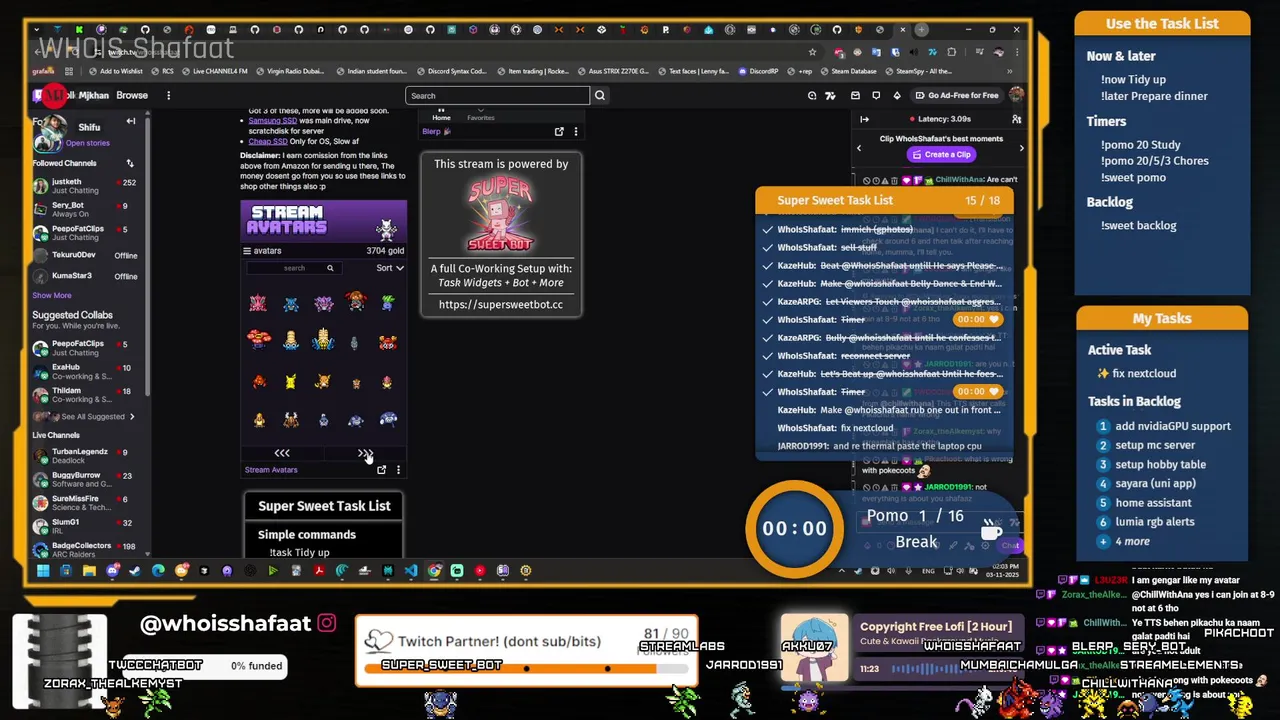This screenshot has height=720, width=1280.
Task: Expand Show More followed channels
Action: coord(52,296)
